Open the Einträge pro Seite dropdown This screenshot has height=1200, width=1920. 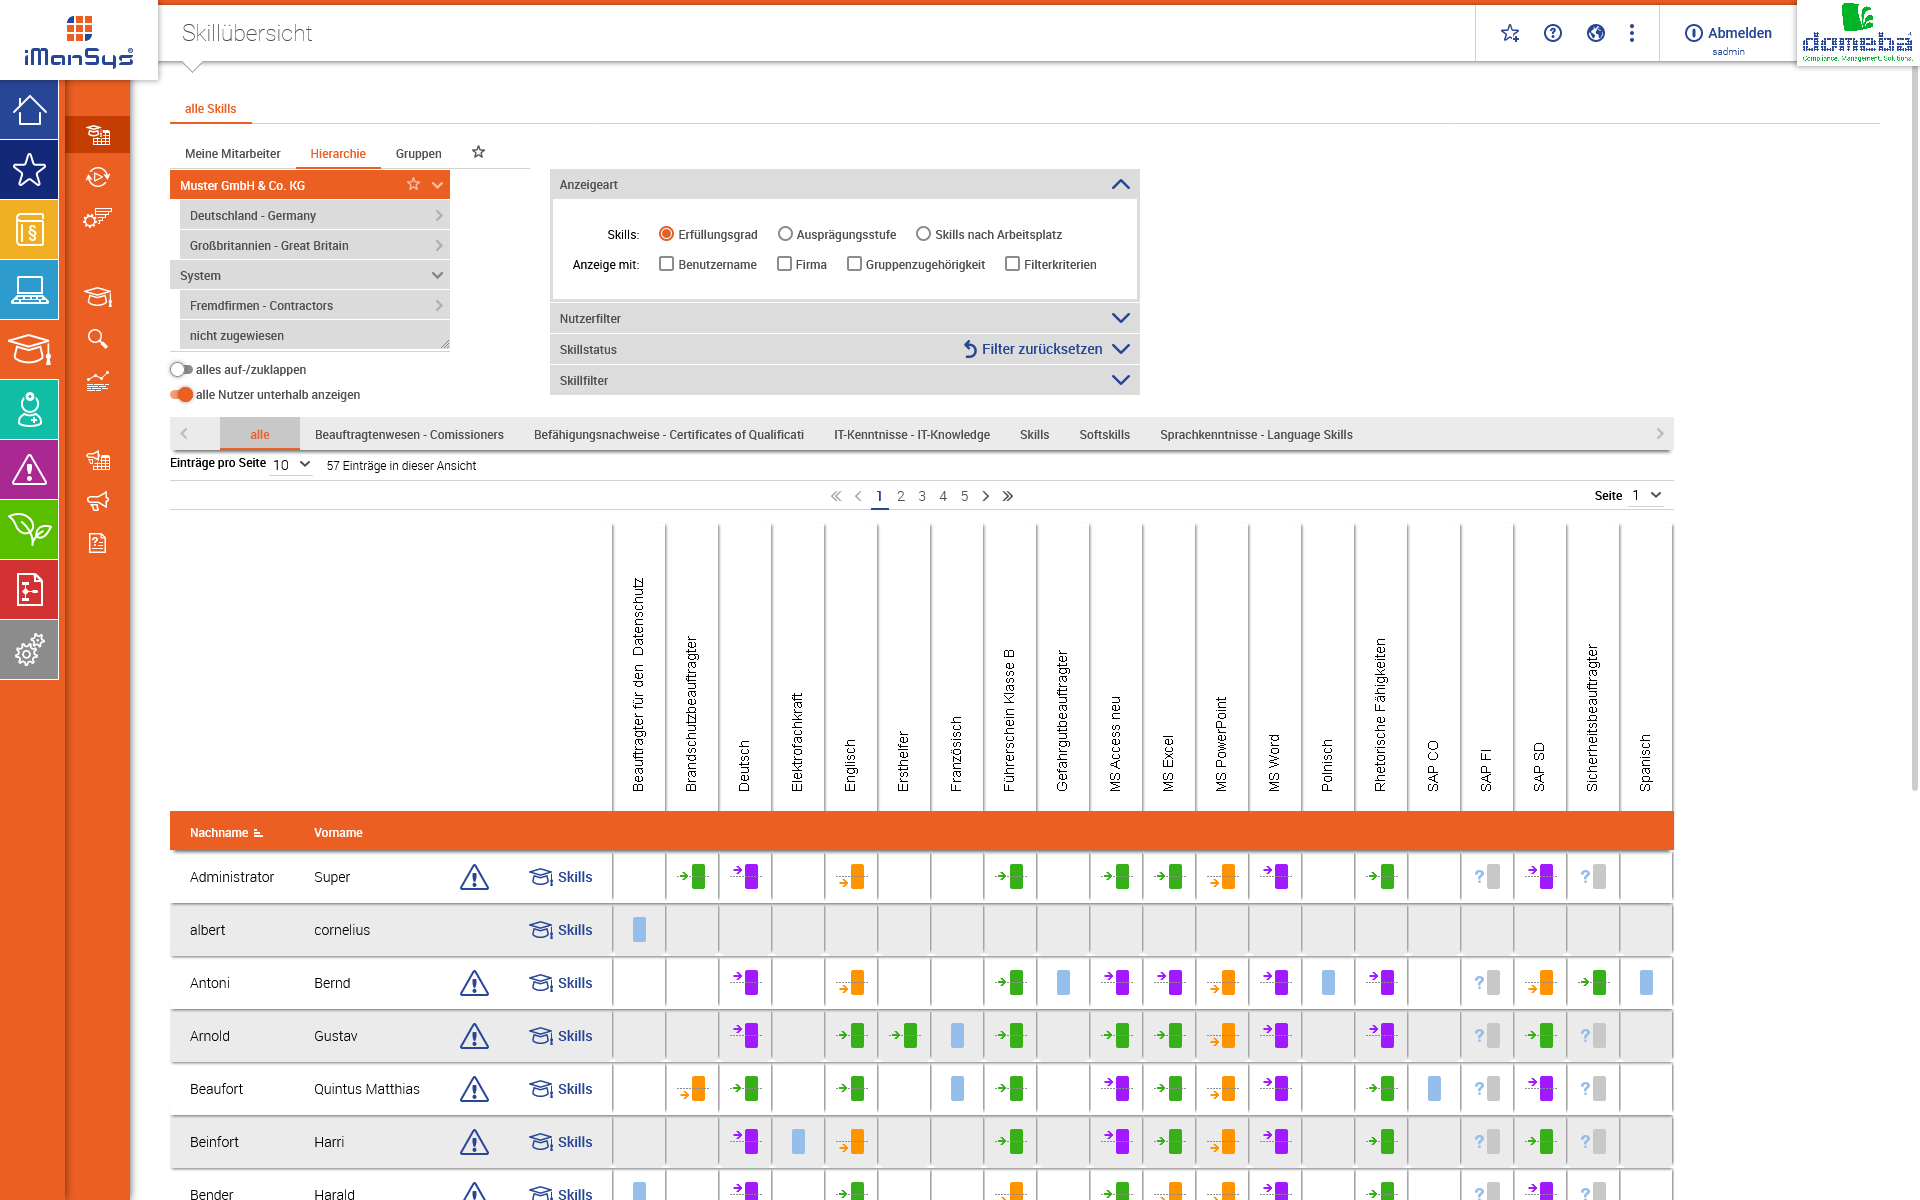click(291, 465)
